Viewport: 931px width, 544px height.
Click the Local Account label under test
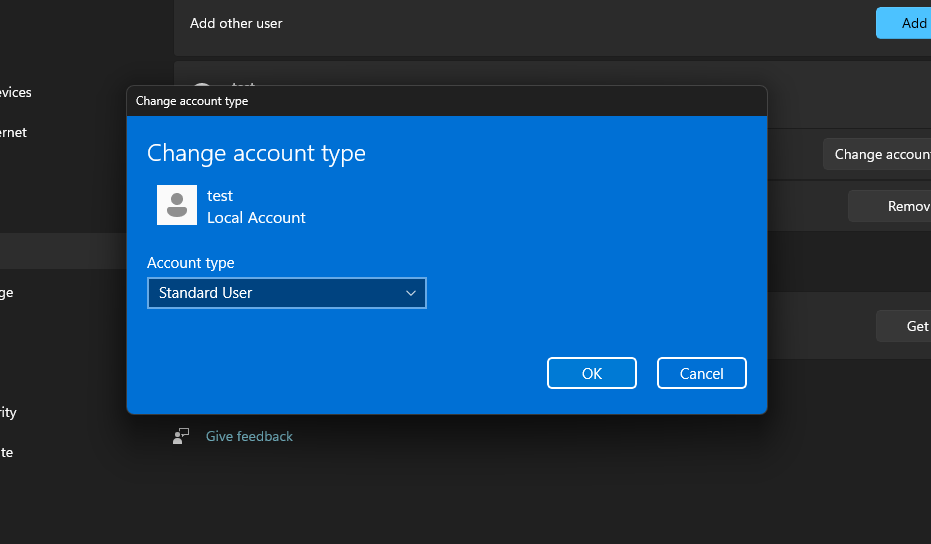click(x=256, y=217)
